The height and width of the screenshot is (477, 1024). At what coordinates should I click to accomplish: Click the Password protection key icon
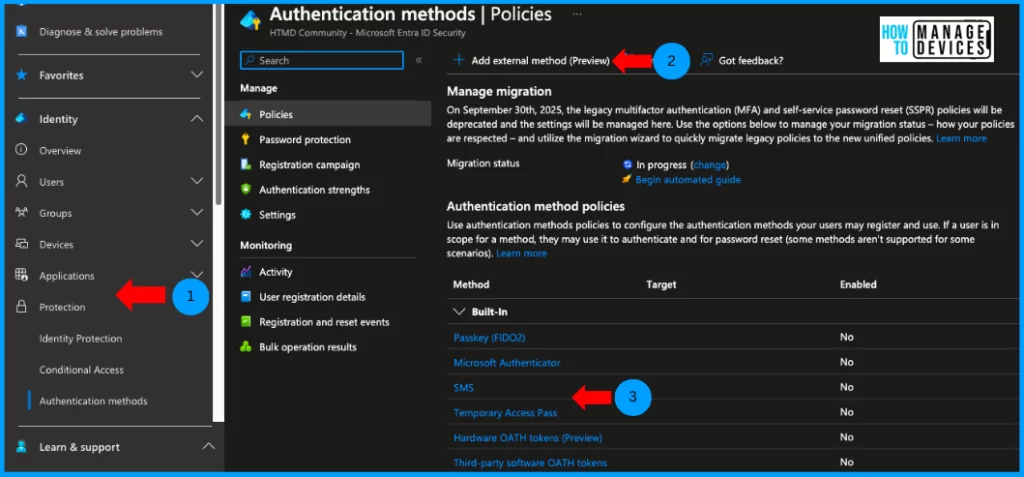(246, 139)
